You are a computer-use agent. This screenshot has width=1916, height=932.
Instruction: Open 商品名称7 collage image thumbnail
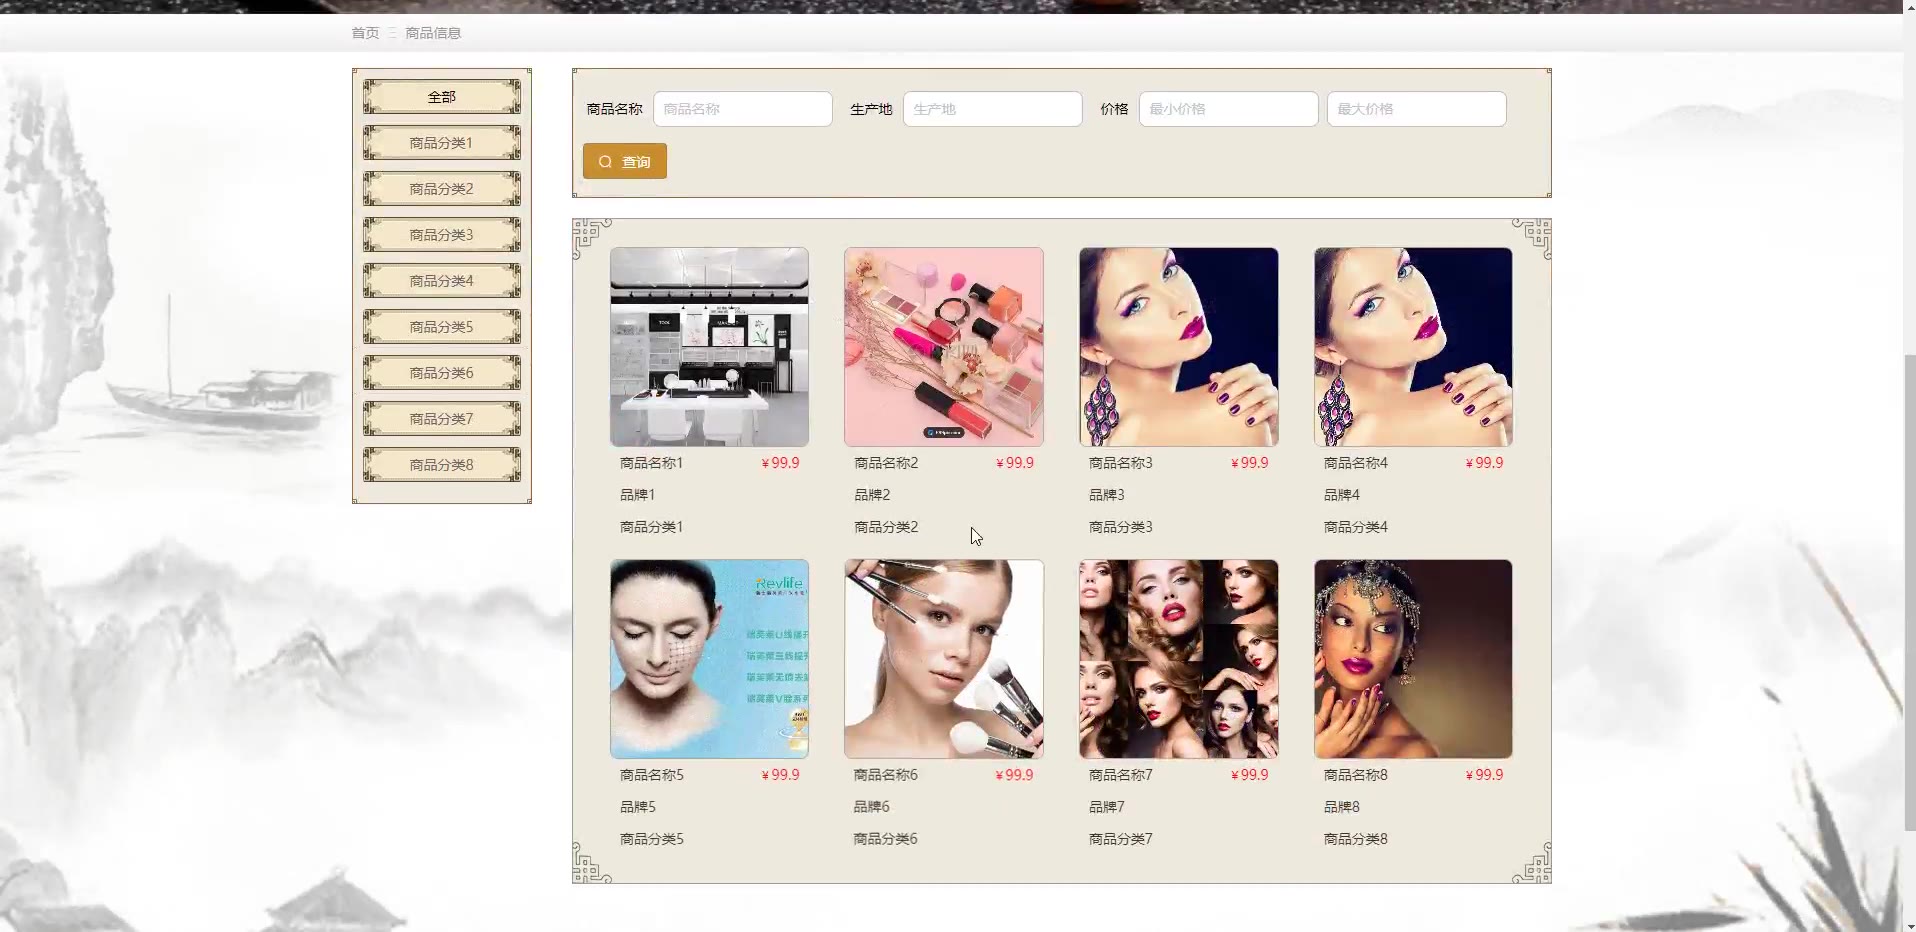tap(1179, 659)
